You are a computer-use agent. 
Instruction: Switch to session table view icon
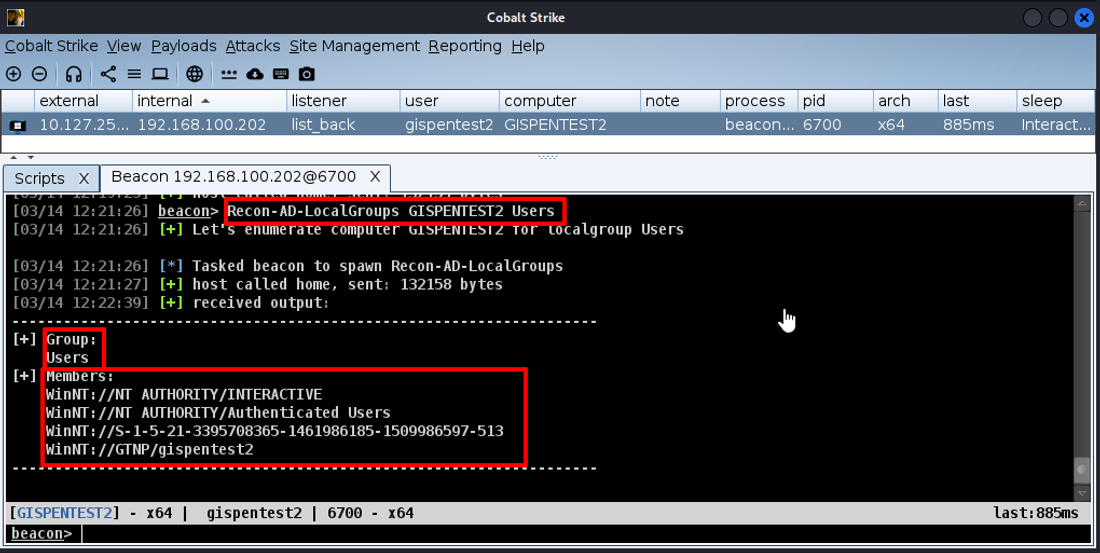coord(134,74)
